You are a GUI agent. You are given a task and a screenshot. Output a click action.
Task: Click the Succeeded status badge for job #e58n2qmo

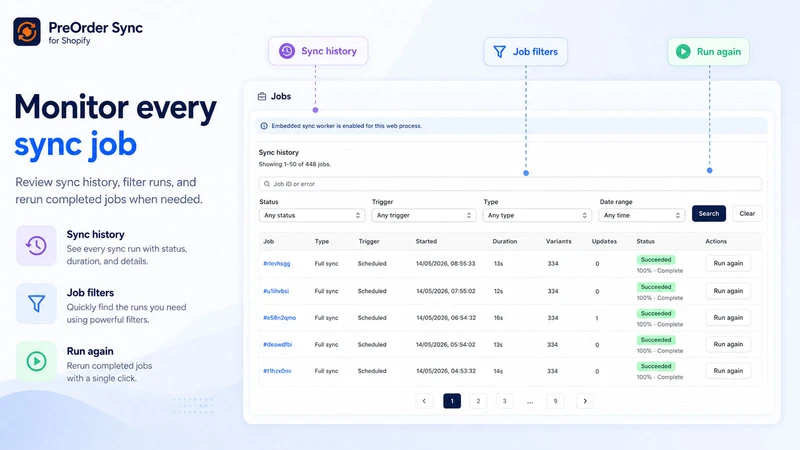click(656, 314)
